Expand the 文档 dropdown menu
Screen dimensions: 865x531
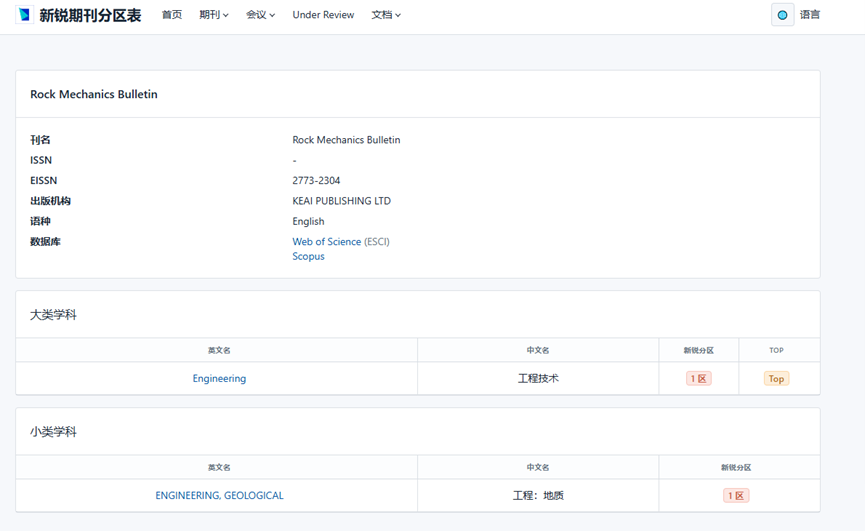(x=386, y=15)
